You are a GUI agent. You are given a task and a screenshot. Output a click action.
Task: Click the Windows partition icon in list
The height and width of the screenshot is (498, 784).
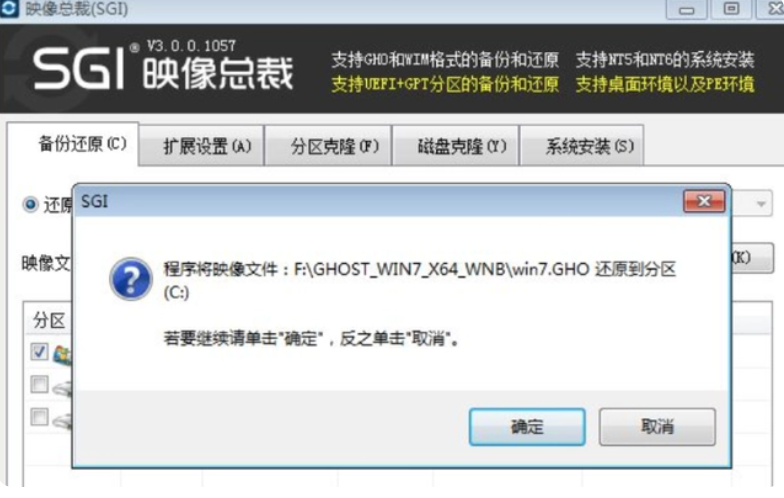pos(63,354)
